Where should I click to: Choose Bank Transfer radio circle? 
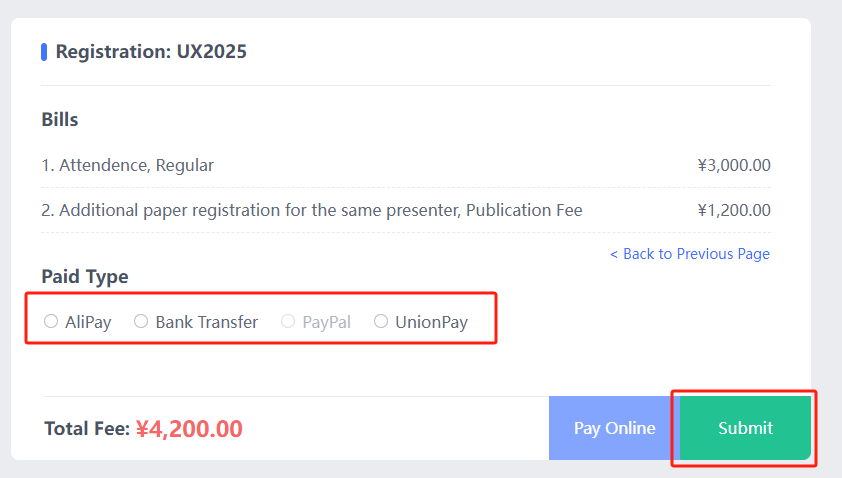(x=141, y=321)
